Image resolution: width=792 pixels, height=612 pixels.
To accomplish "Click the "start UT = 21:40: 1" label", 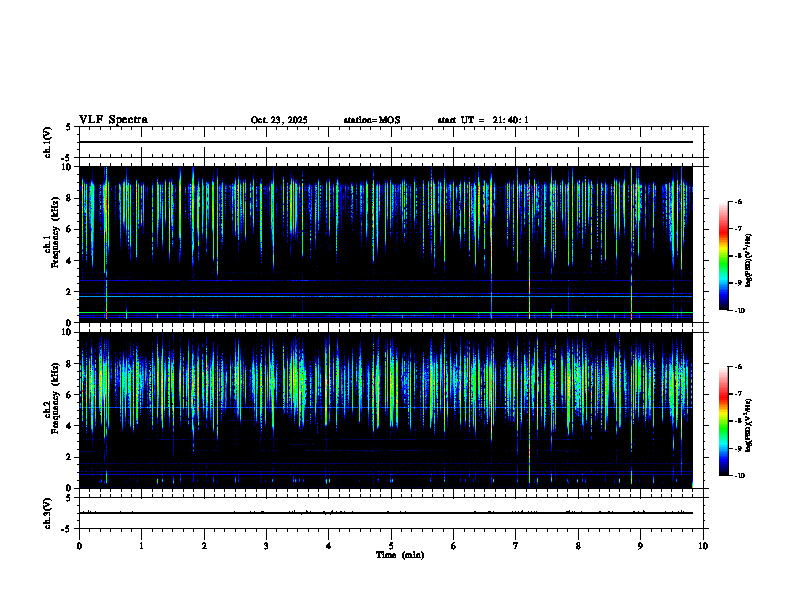I will click(483, 120).
